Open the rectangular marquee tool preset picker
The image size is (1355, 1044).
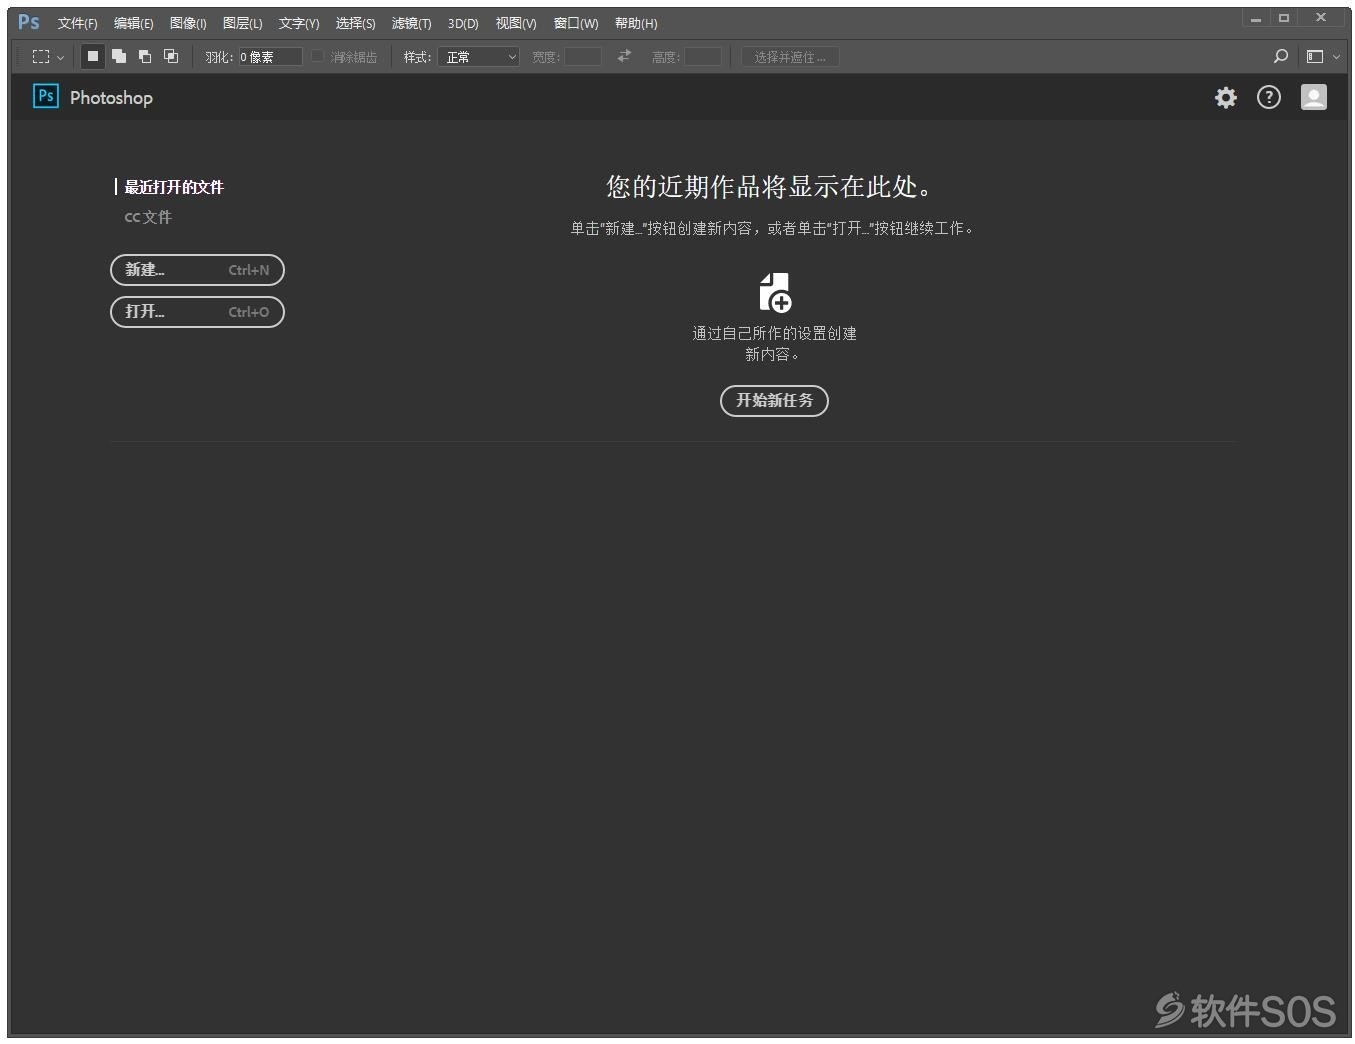click(48, 57)
